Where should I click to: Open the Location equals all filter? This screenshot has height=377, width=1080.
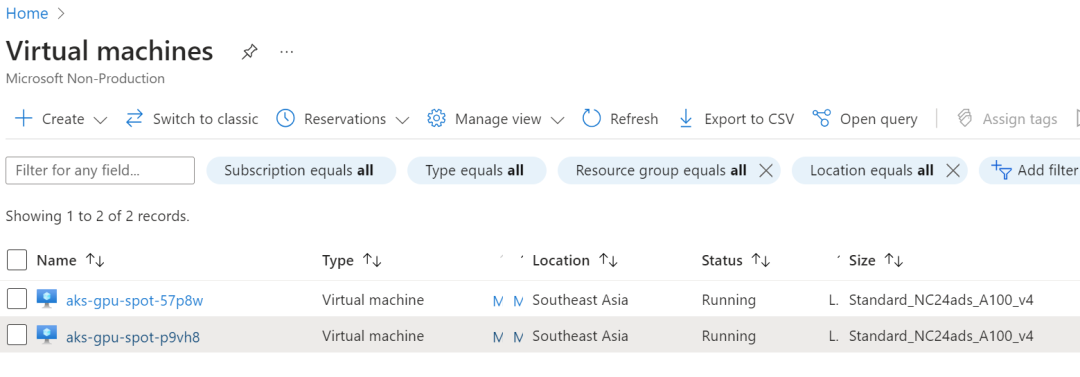click(871, 170)
